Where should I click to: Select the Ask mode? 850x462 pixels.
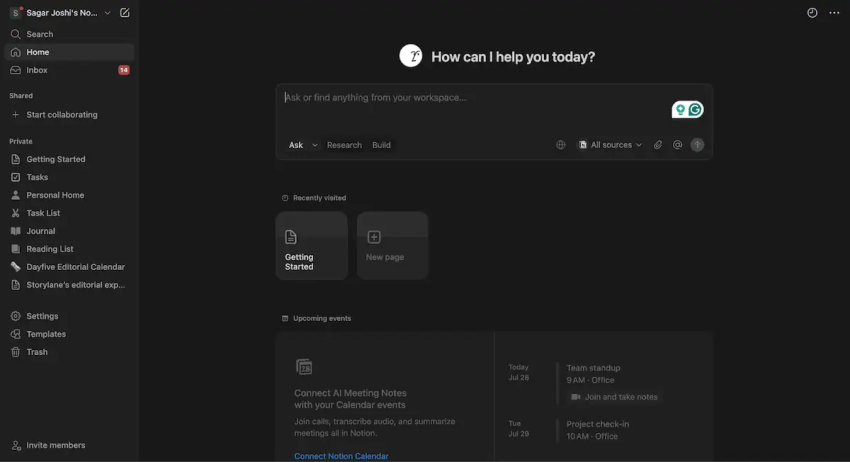[x=295, y=145]
